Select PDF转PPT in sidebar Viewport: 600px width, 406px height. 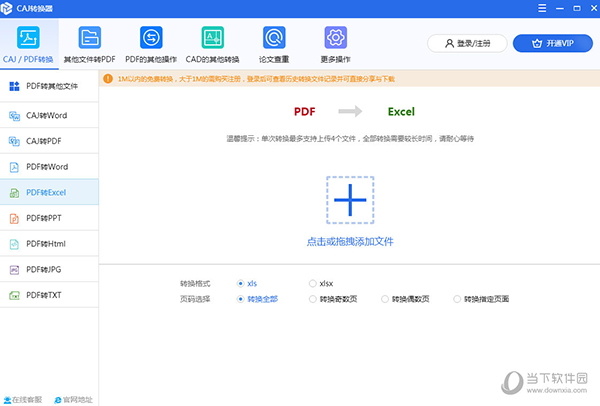coord(49,218)
